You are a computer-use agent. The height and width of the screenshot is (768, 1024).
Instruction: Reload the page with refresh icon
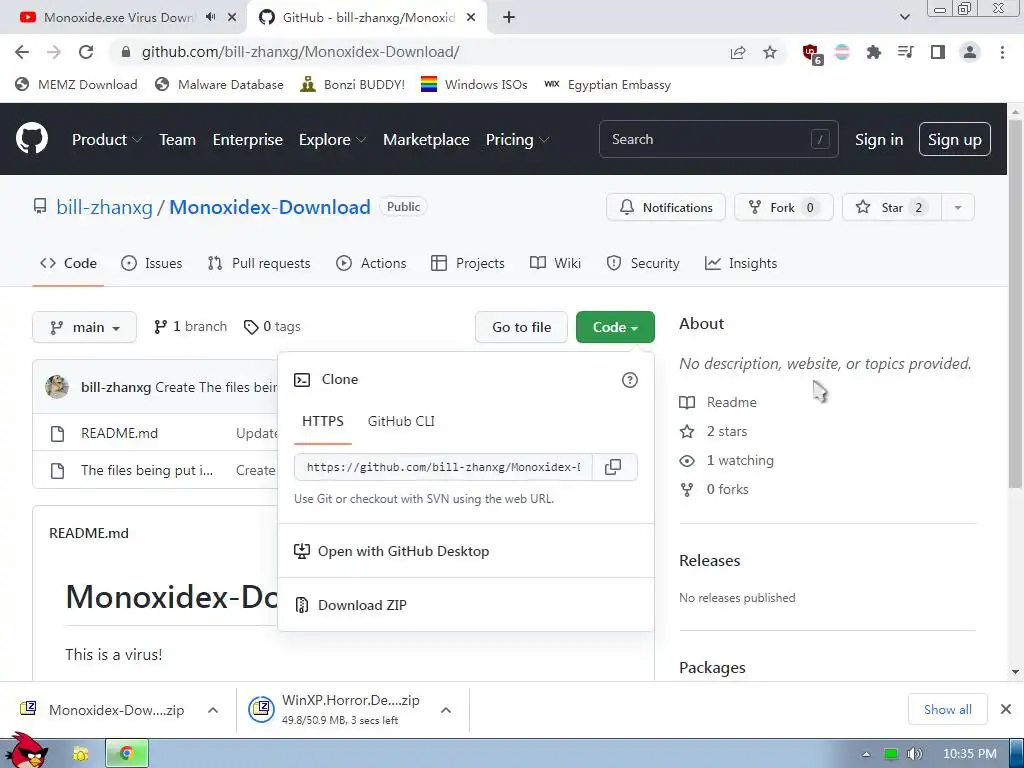[x=86, y=52]
